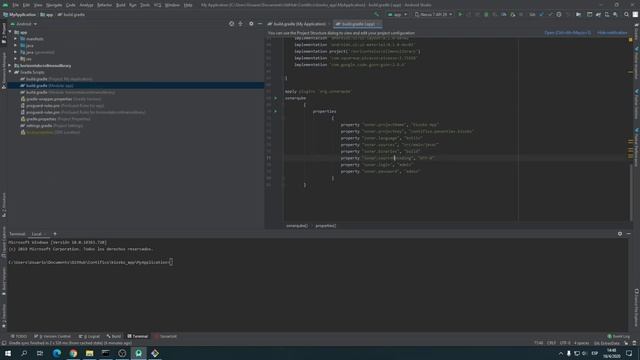Click the Search Everywhere magnifier icon

[626, 14]
